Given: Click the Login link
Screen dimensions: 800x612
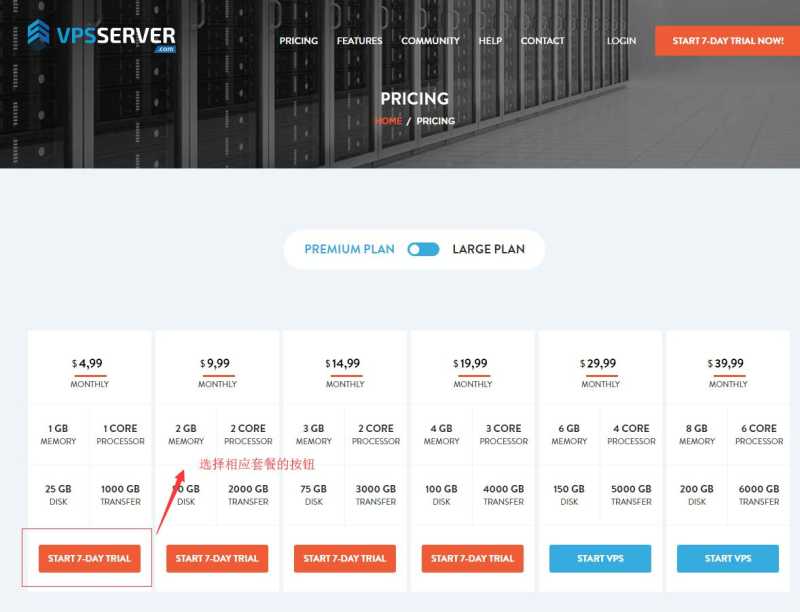Looking at the screenshot, I should click(621, 41).
